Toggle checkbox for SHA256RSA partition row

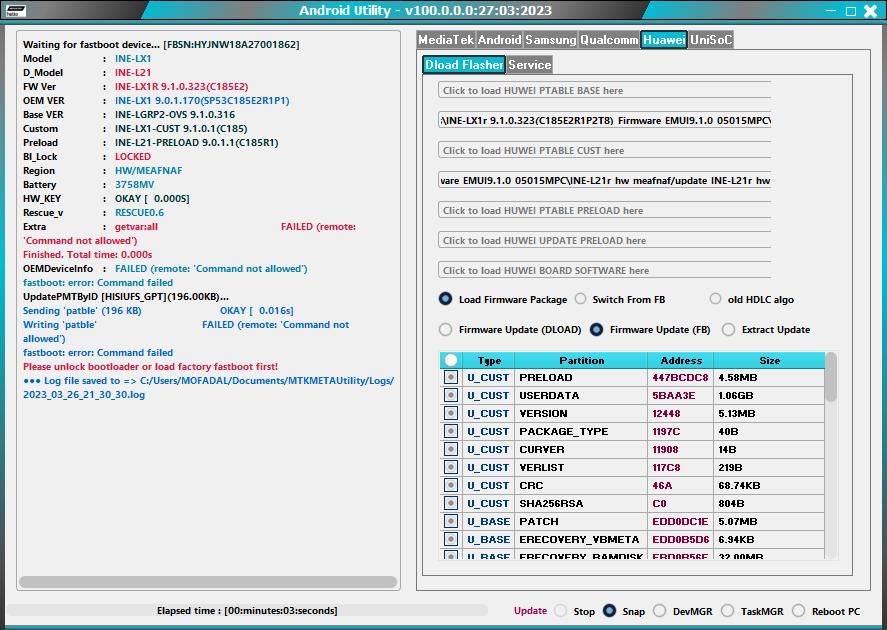(451, 503)
